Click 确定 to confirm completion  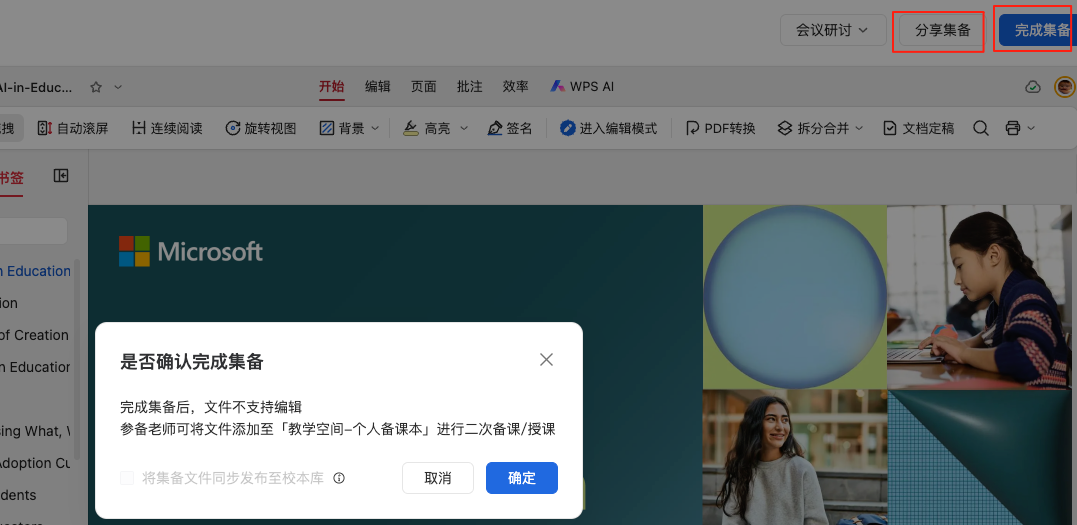tap(521, 478)
